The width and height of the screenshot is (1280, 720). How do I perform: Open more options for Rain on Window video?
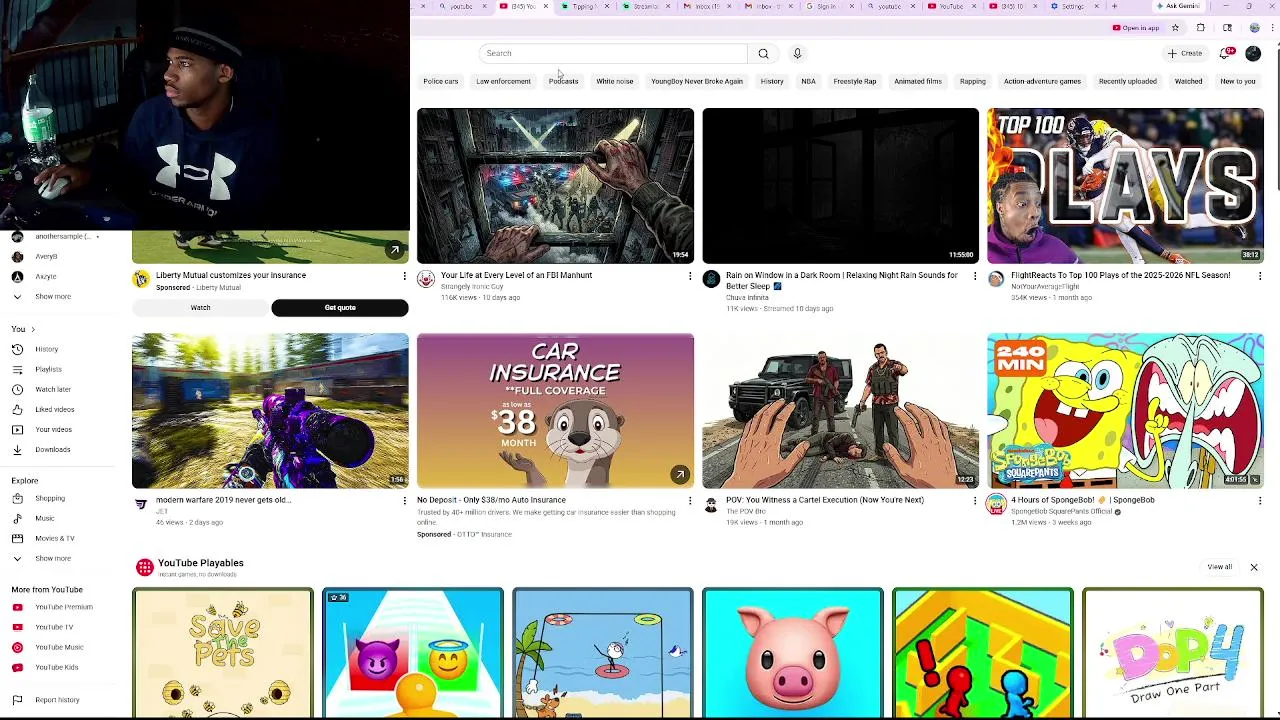pyautogui.click(x=974, y=276)
